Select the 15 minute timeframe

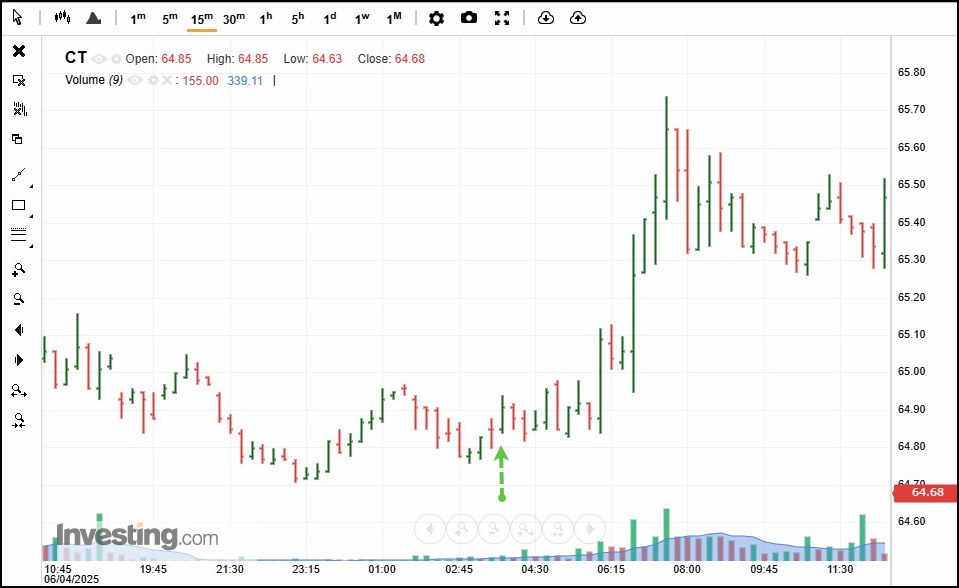click(x=201, y=19)
